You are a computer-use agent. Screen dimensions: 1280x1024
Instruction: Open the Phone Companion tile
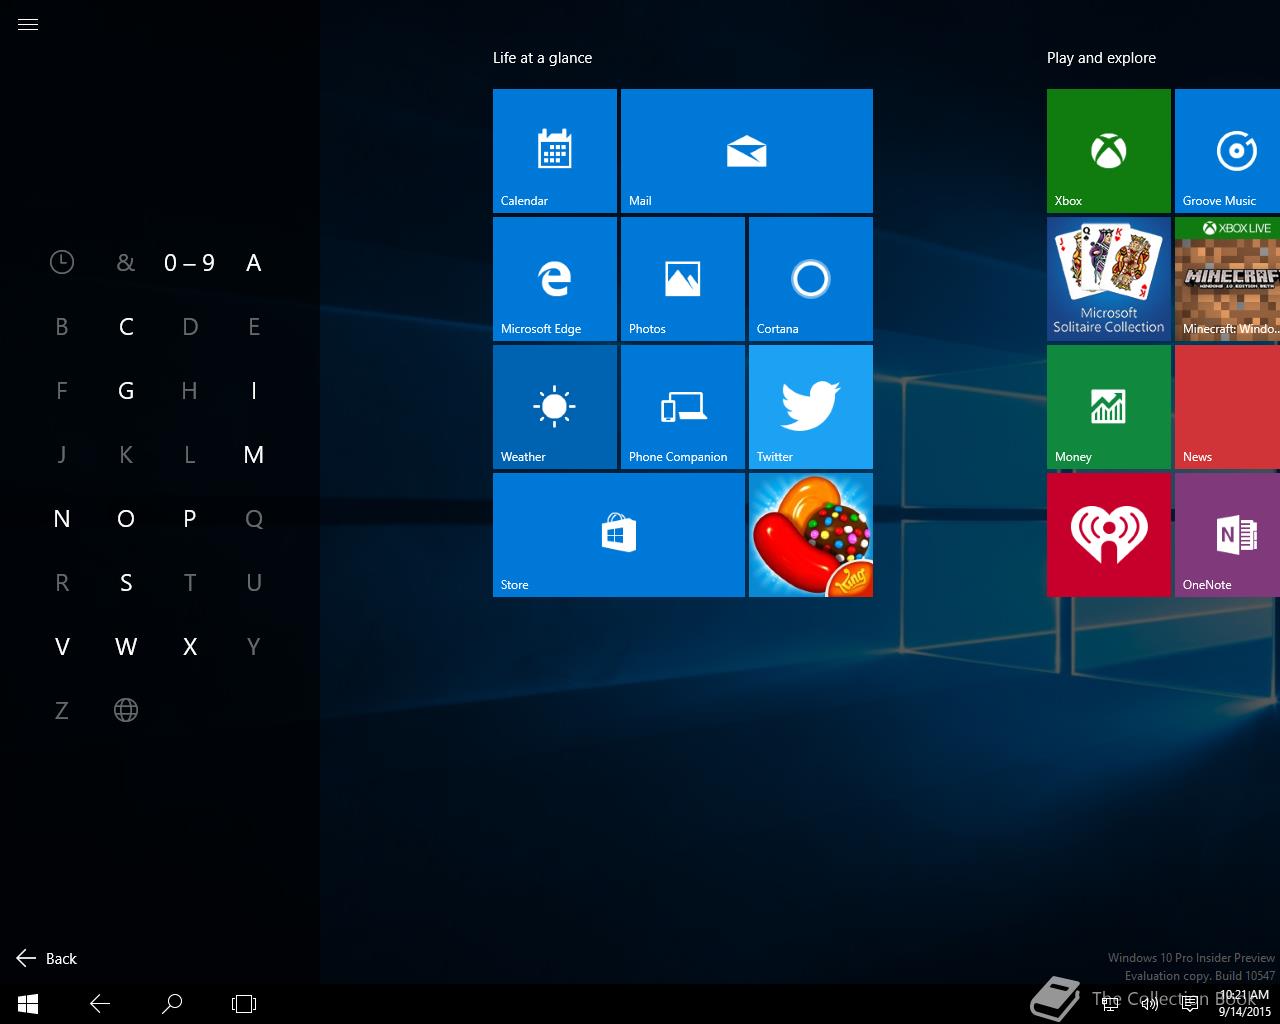tap(683, 407)
